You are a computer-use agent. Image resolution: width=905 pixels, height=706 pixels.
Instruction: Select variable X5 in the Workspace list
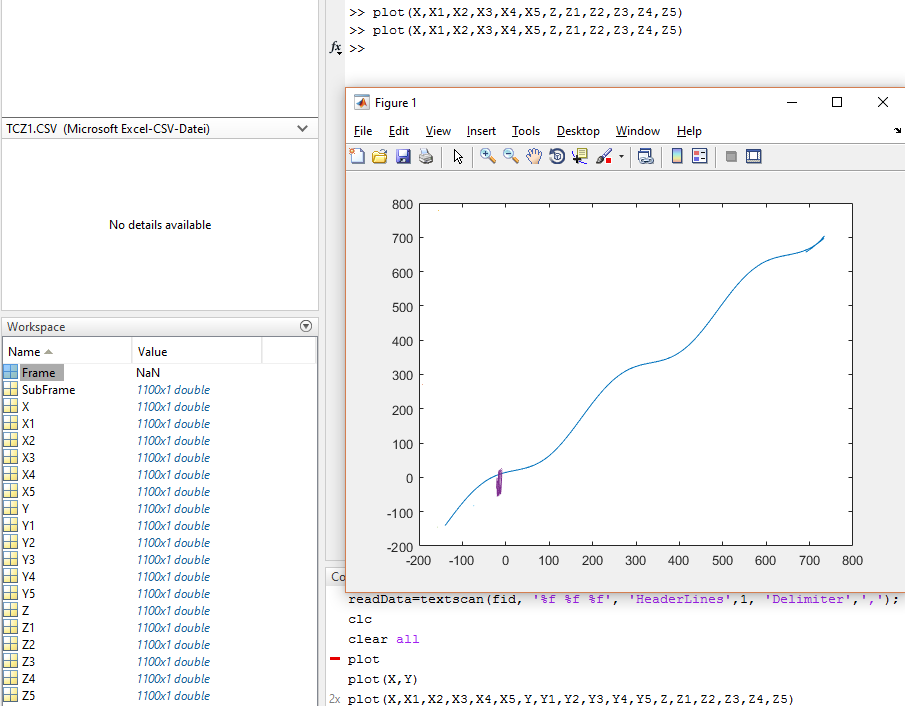[x=28, y=492]
